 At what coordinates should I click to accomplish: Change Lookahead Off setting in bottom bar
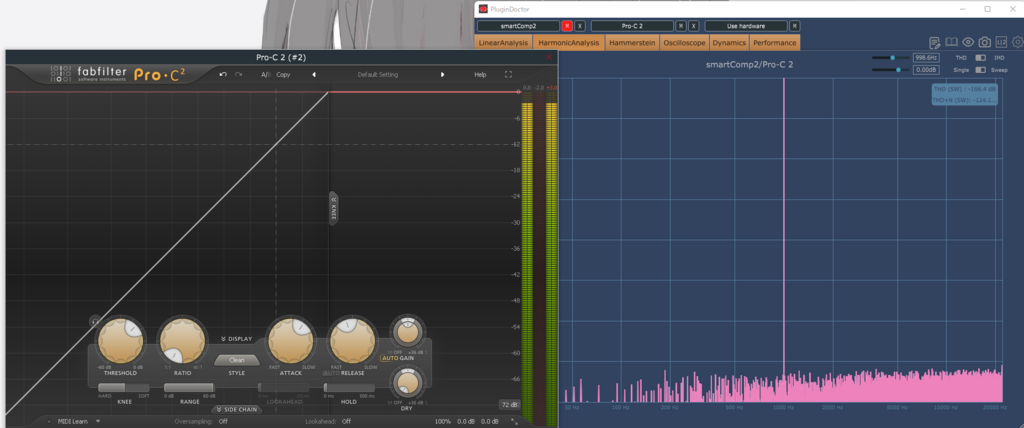click(346, 421)
